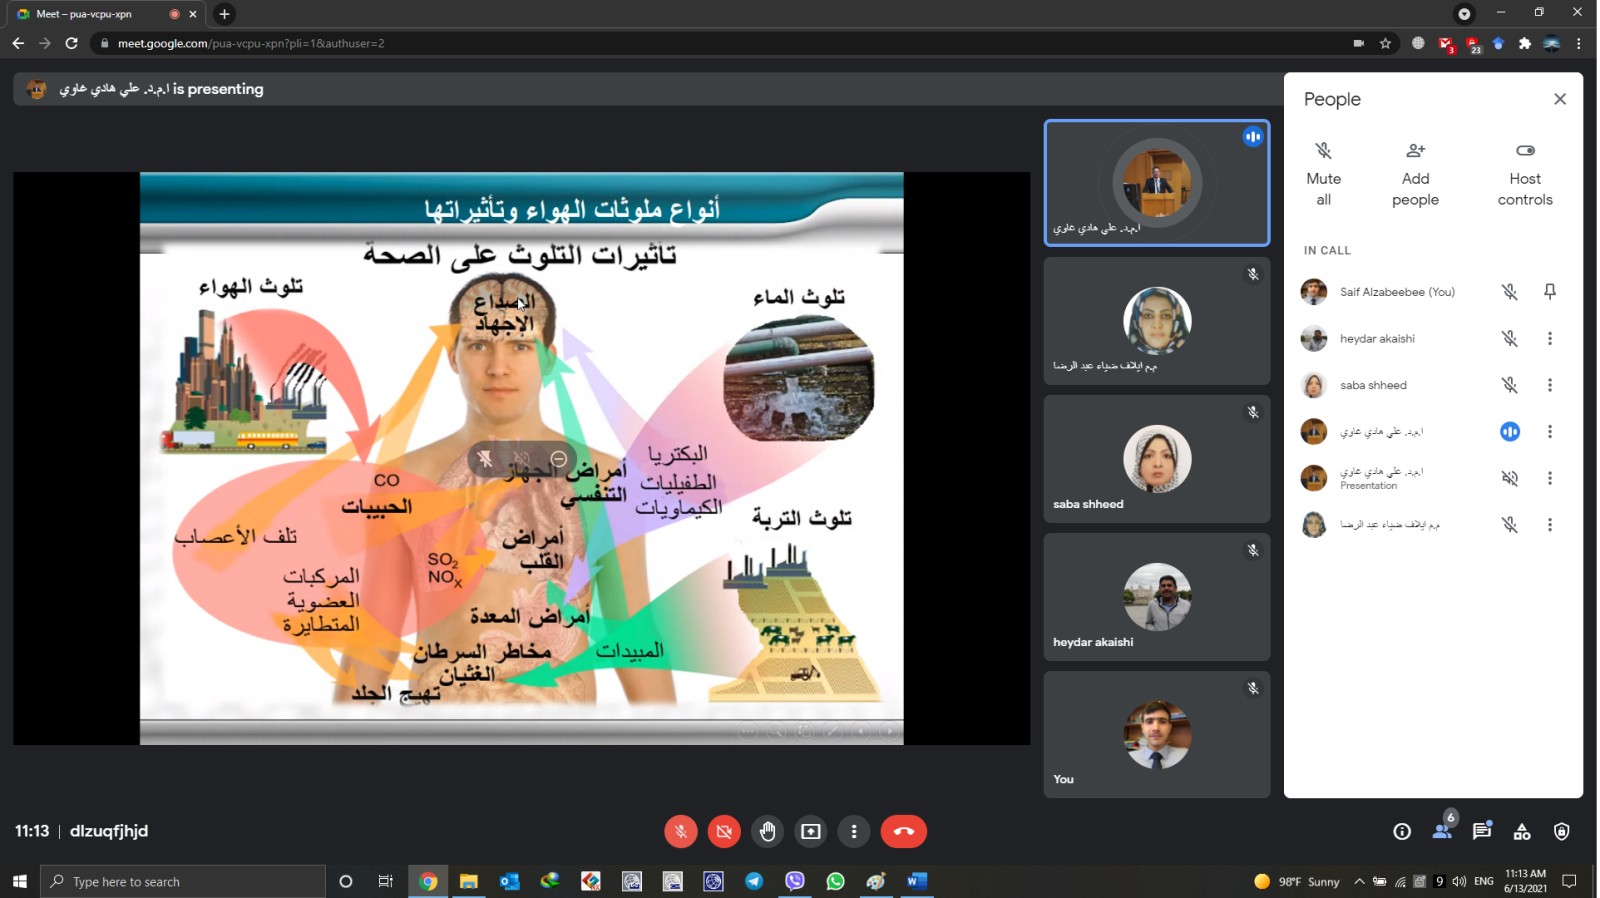Open chat with everyone icon
The width and height of the screenshot is (1600, 898).
[x=1482, y=831]
